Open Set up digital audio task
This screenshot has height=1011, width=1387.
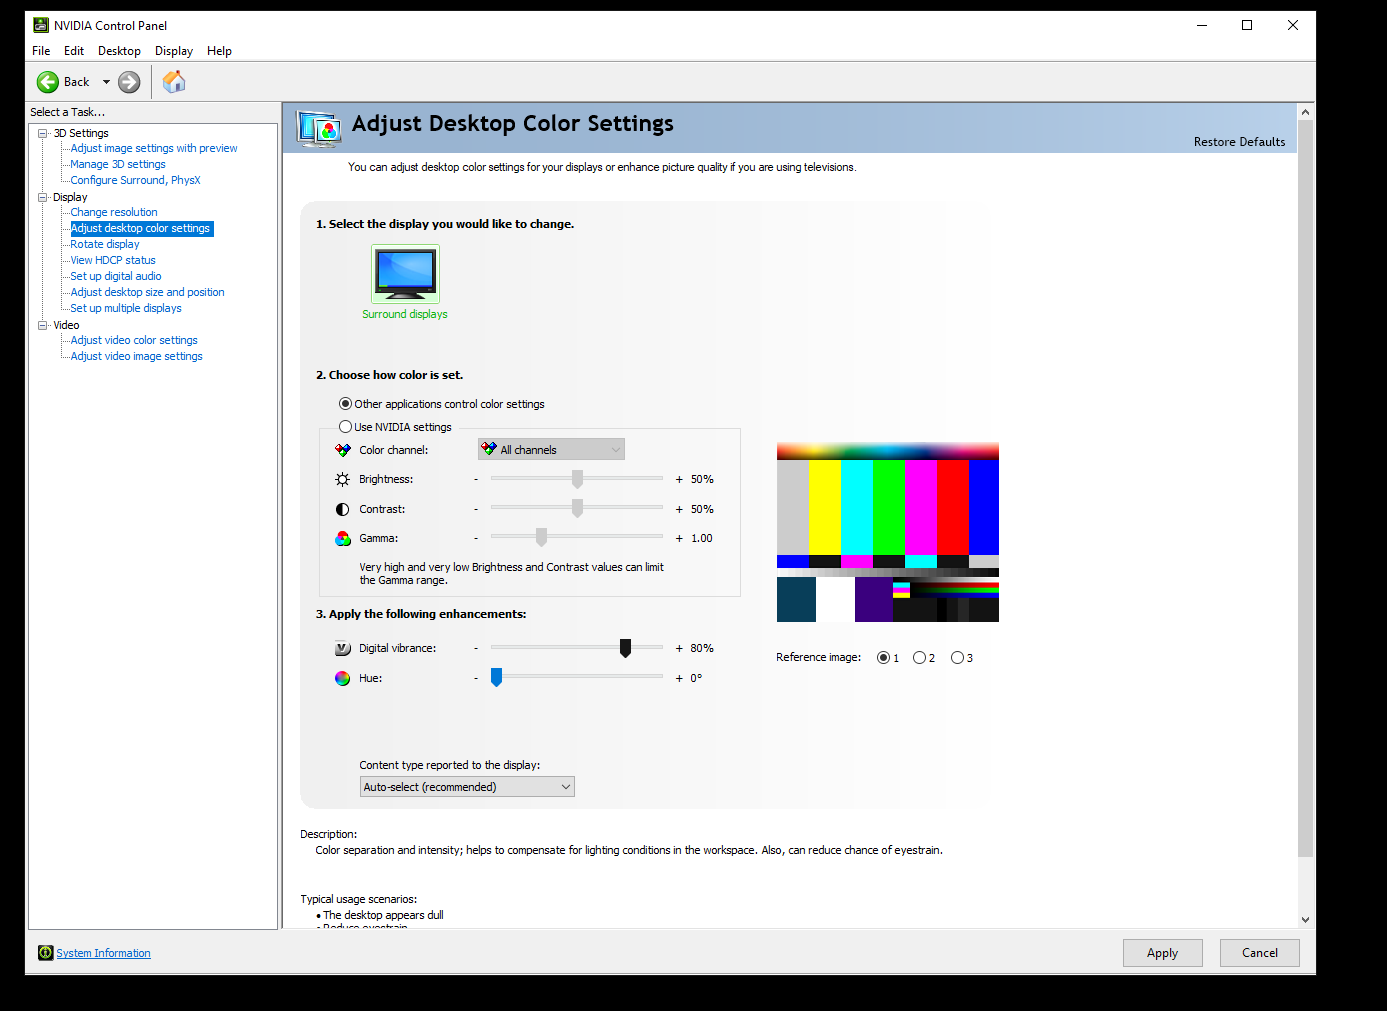point(116,276)
